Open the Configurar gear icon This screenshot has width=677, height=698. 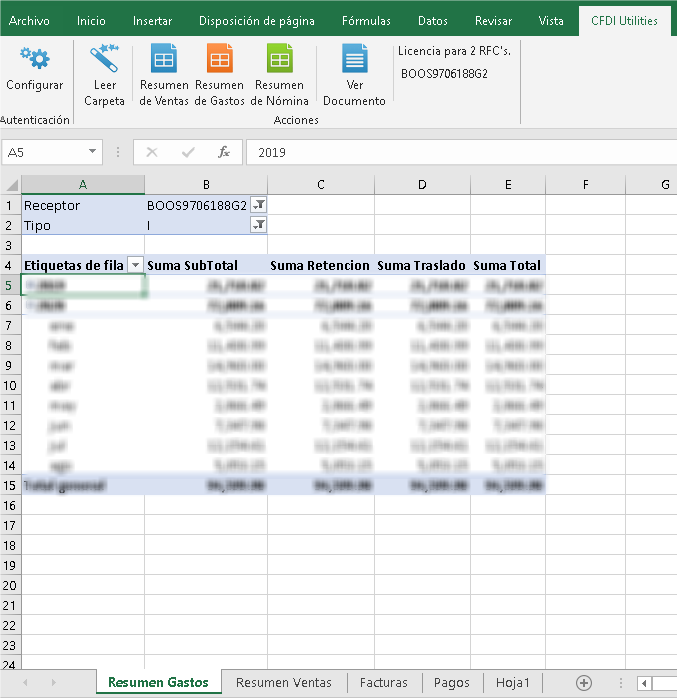[x=34, y=59]
